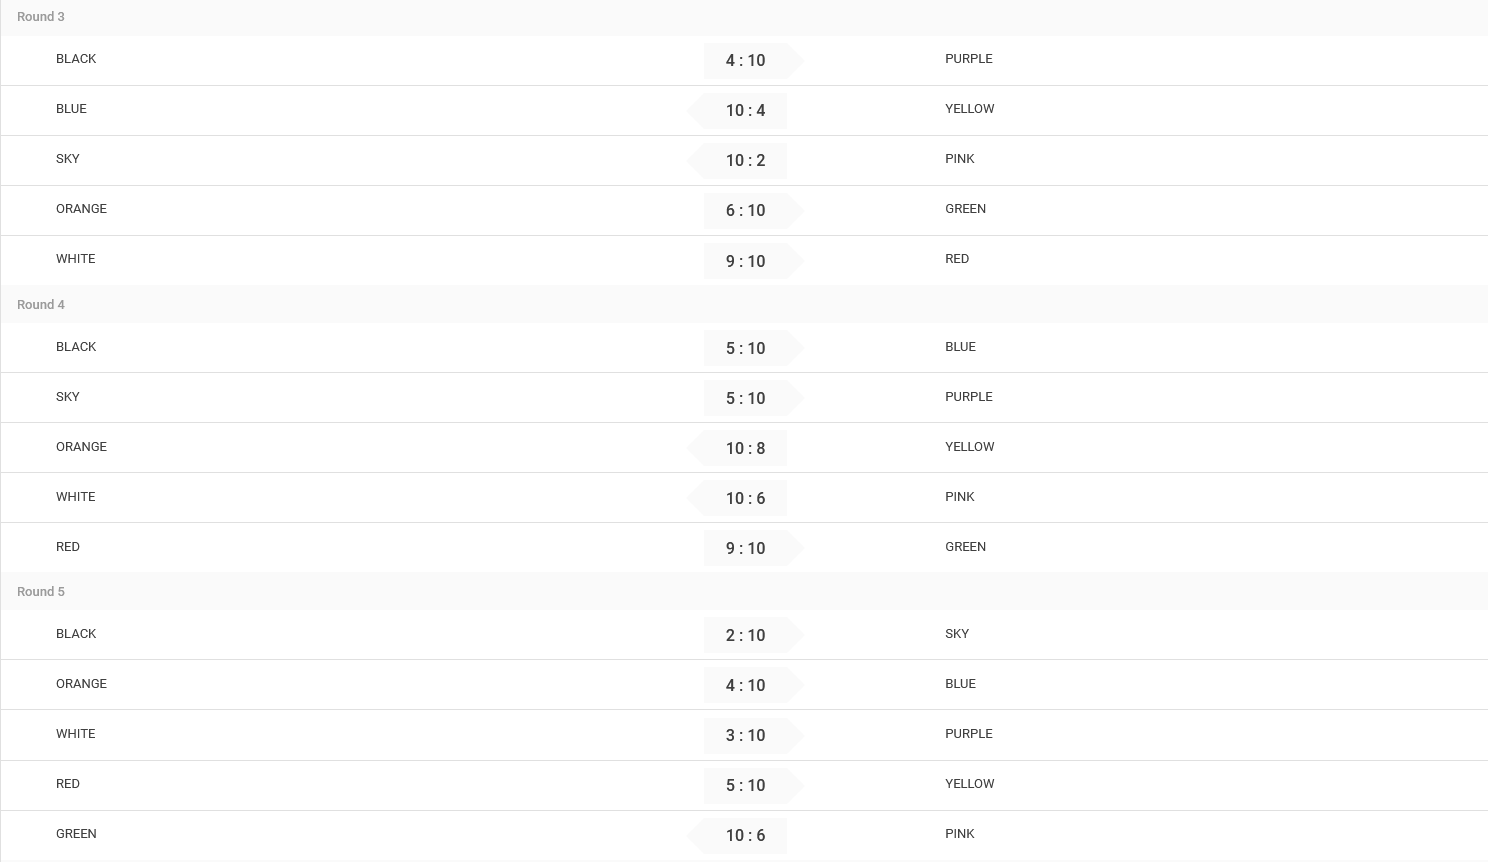
Task: Open the 4 : 10 score in Round 3
Action: tap(746, 61)
